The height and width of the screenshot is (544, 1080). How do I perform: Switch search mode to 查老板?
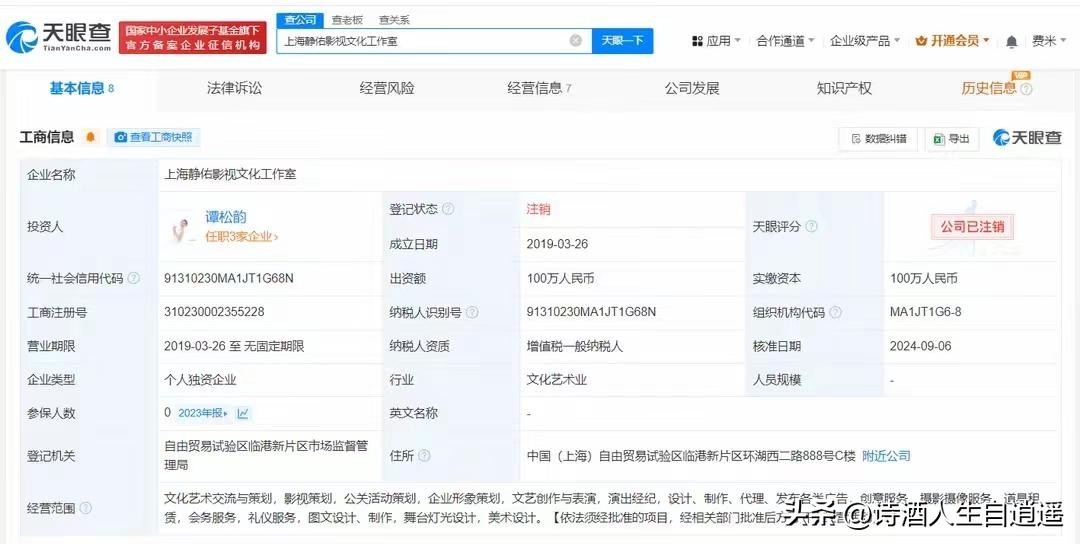coord(347,20)
